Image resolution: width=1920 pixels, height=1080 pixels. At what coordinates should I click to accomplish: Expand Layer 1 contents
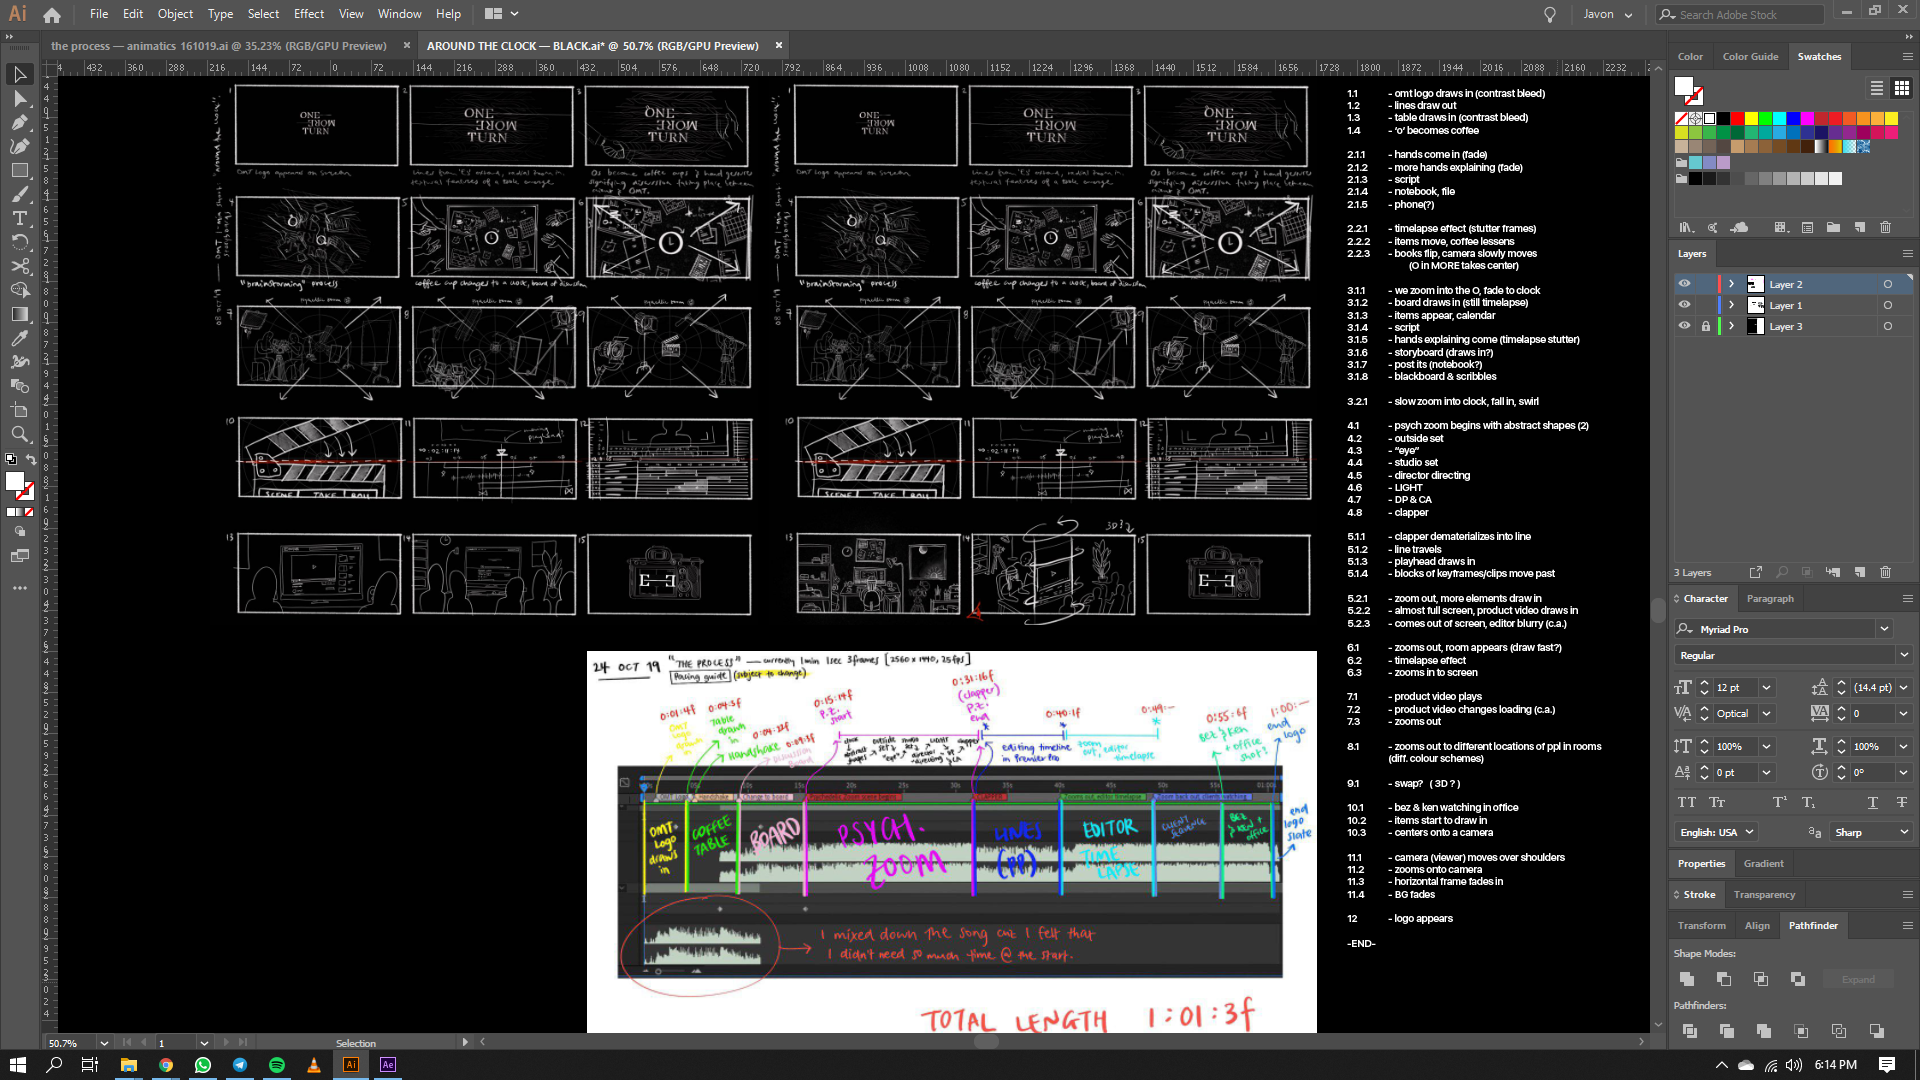pos(1732,305)
